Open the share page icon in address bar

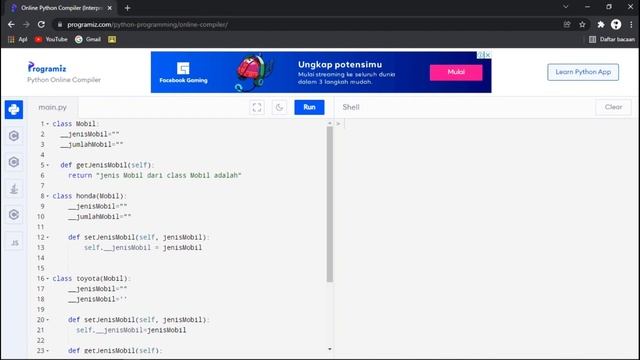pos(567,24)
